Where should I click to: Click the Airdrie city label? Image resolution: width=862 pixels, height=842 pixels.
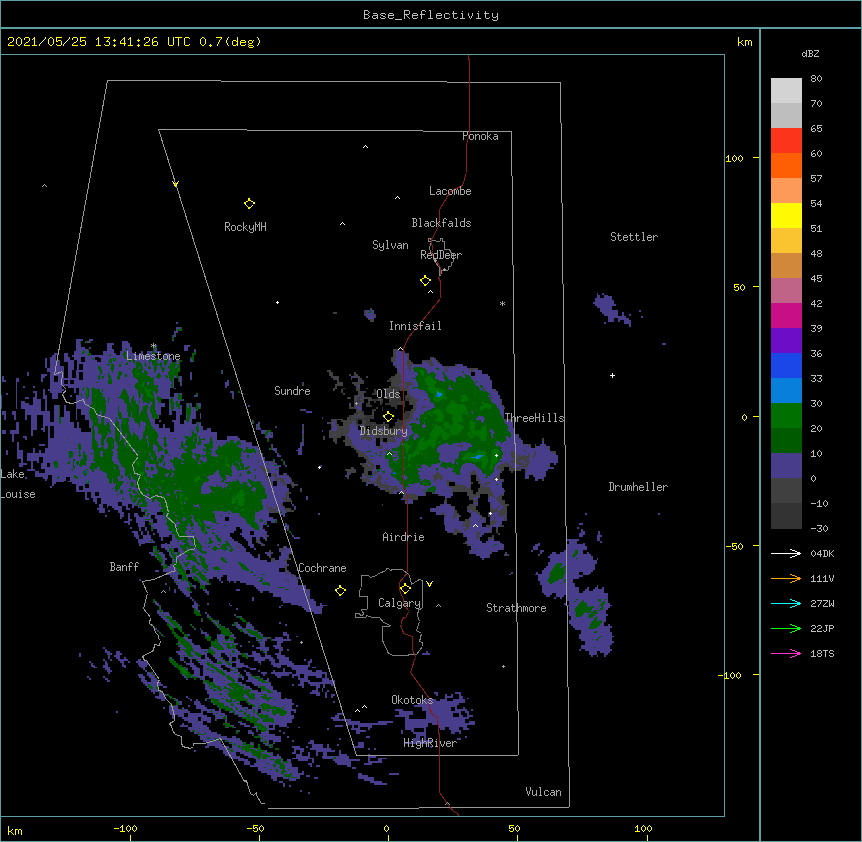tap(403, 537)
